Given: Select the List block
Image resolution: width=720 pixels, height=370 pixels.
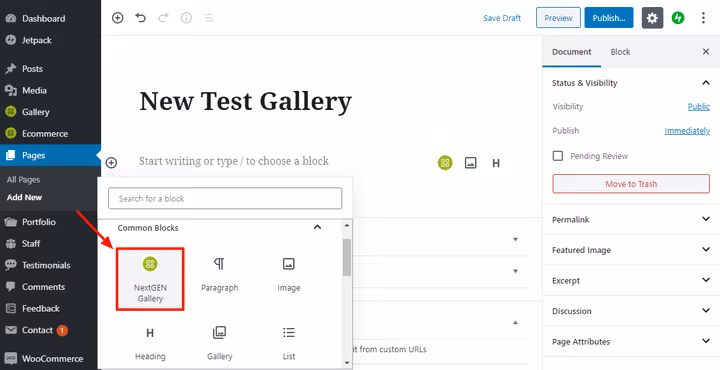Looking at the screenshot, I should 289,343.
